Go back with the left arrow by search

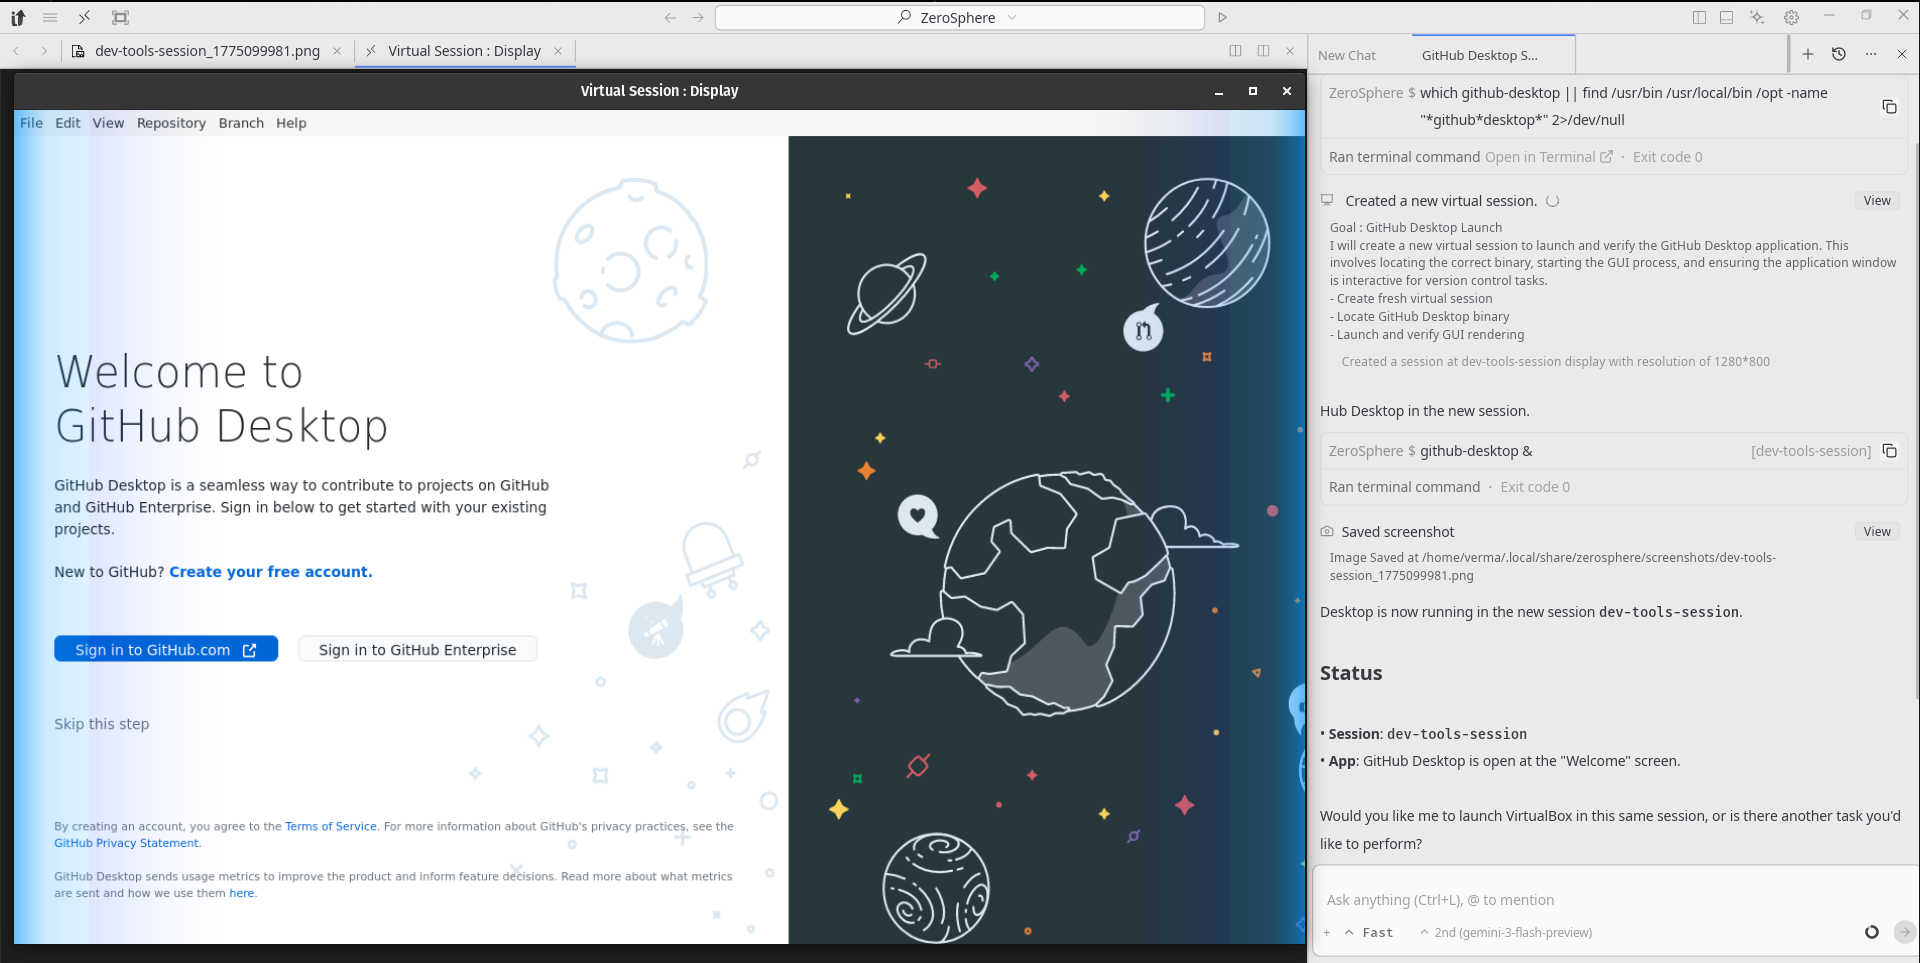(670, 17)
